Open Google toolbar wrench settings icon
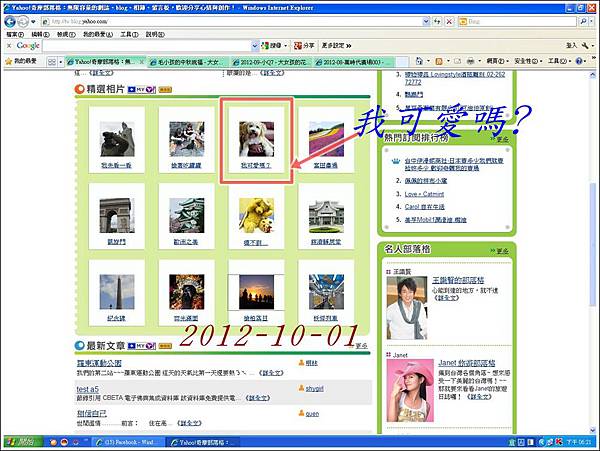The image size is (600, 451). (585, 46)
